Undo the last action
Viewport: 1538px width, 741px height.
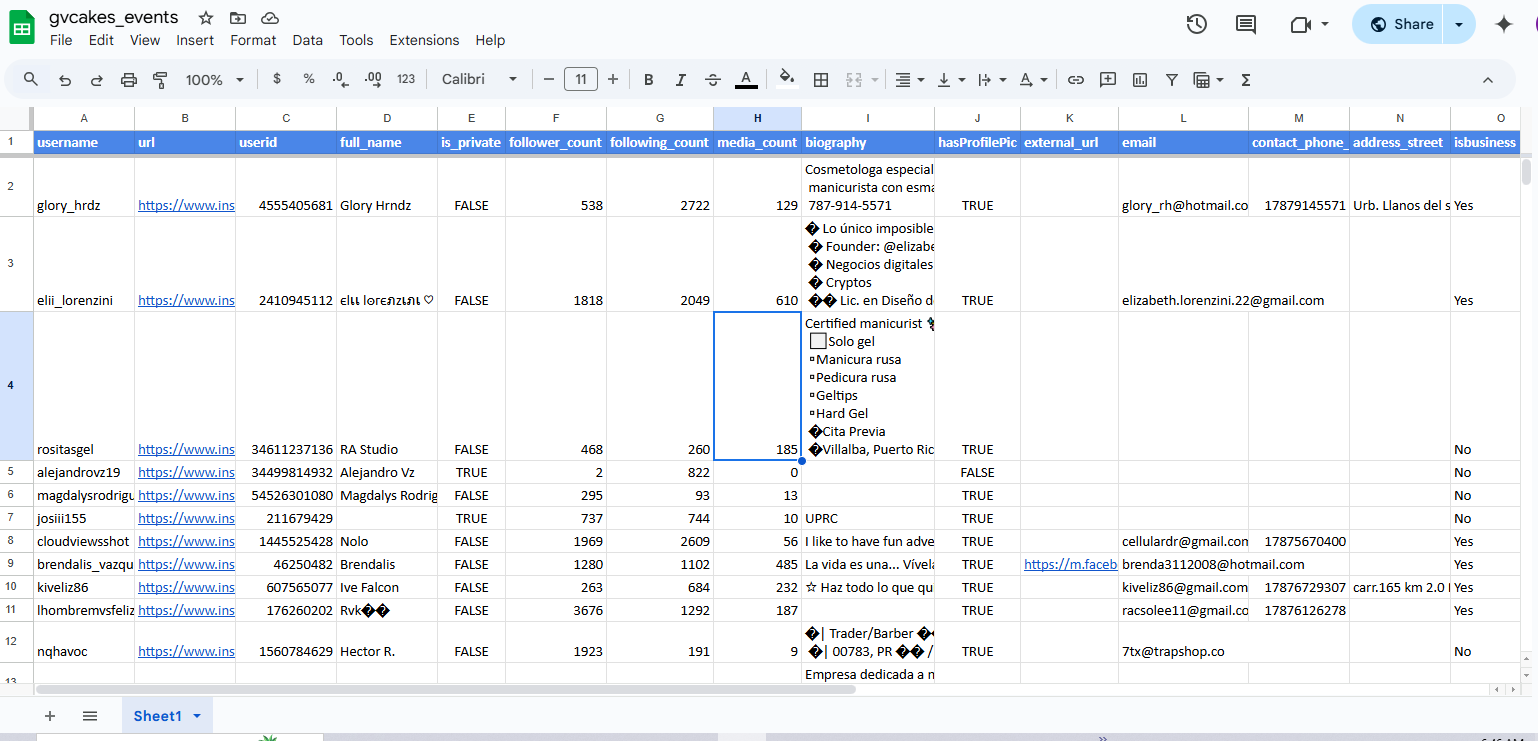65,79
